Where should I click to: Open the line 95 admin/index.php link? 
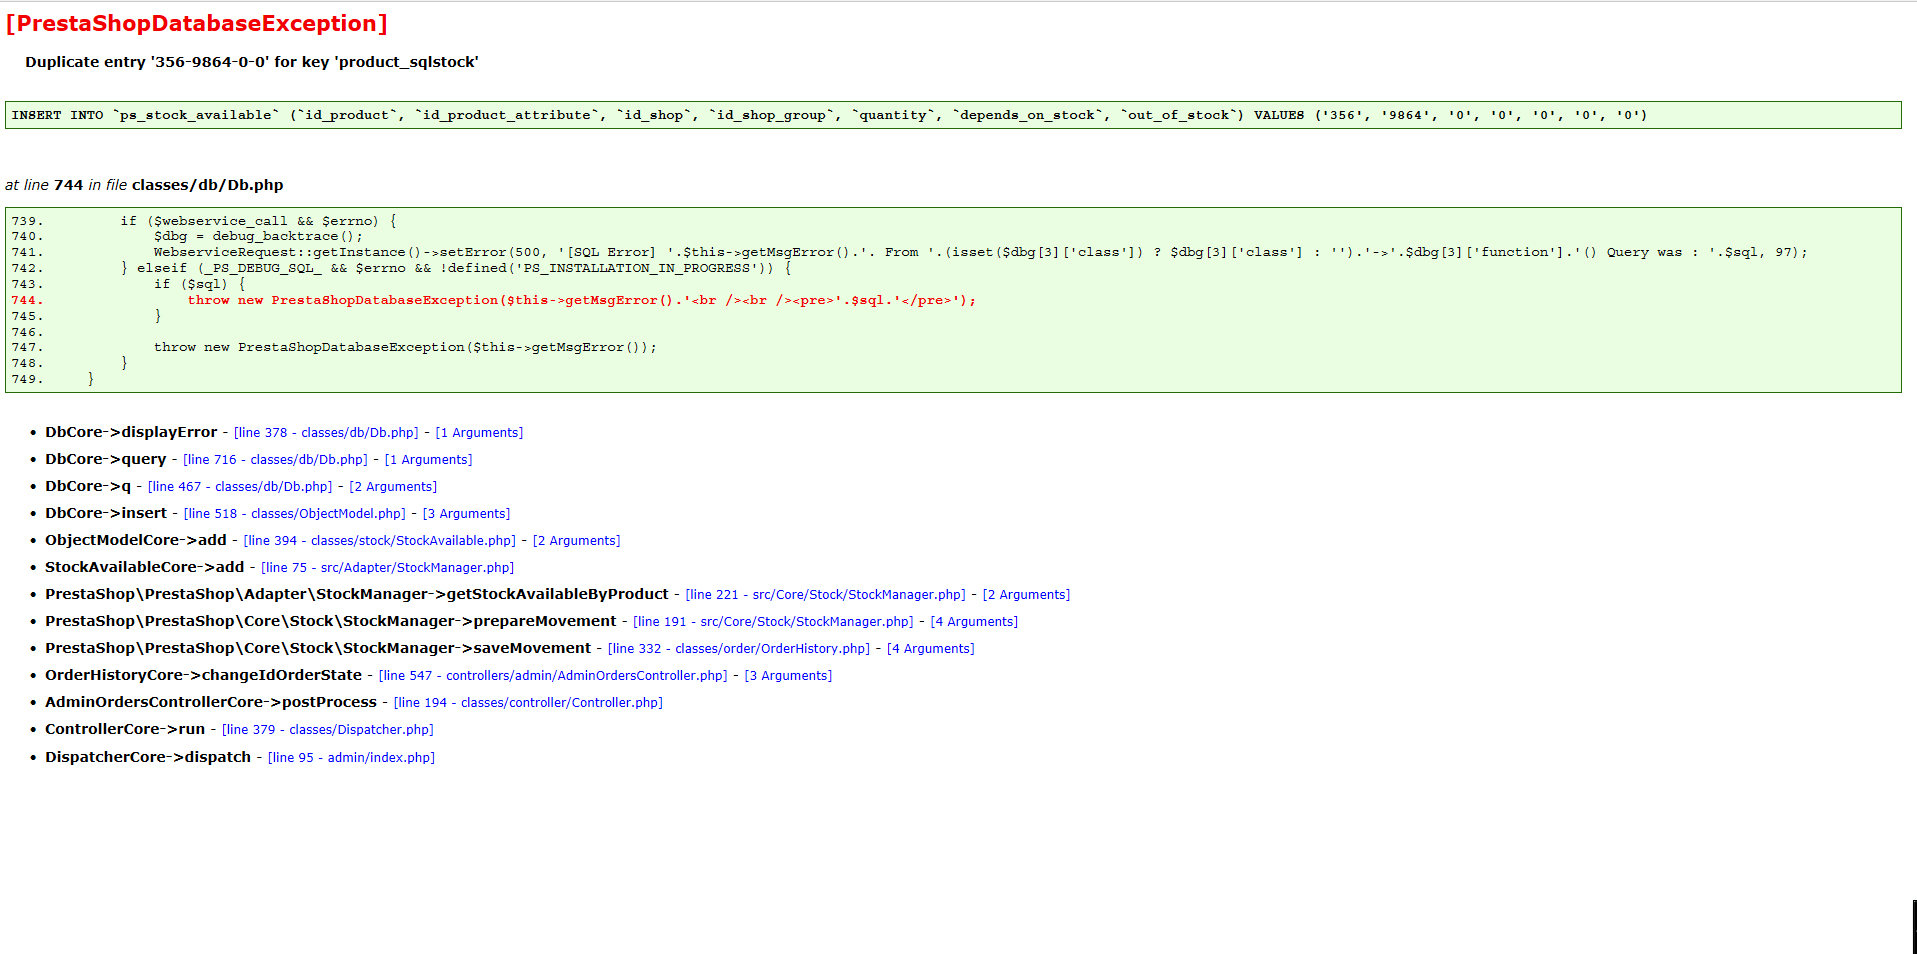pyautogui.click(x=351, y=758)
